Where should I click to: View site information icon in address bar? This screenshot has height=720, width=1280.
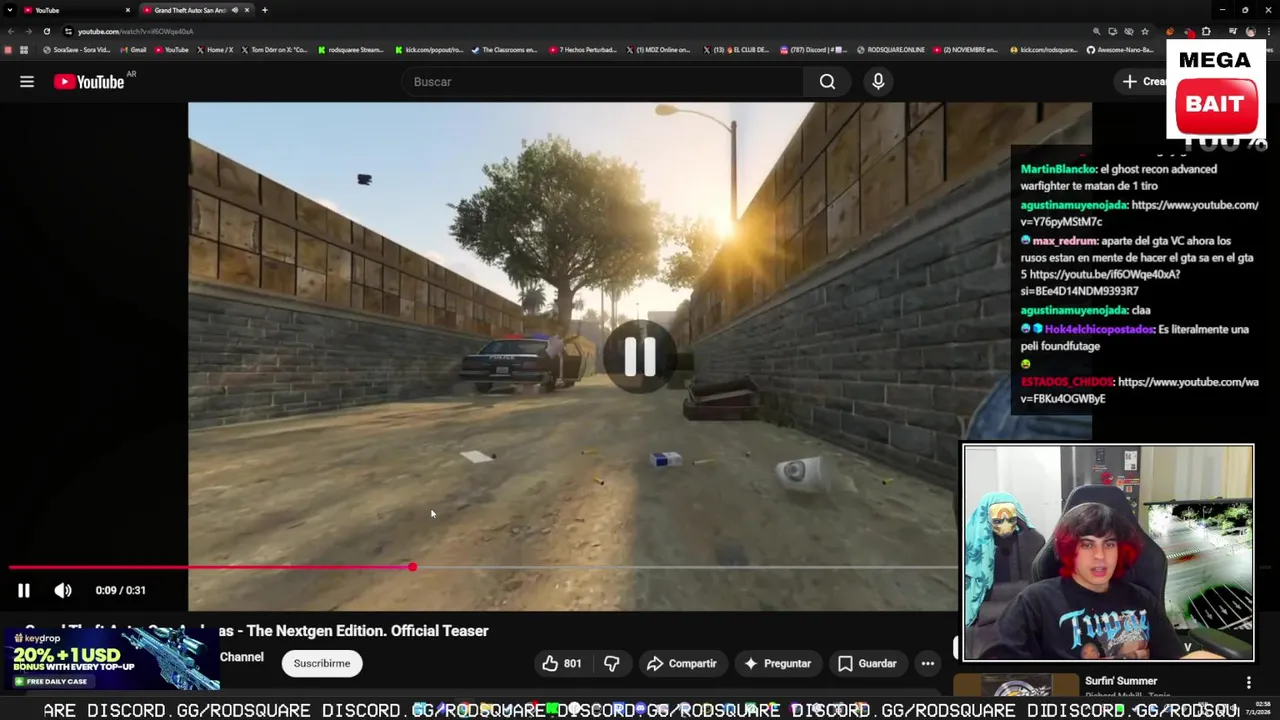click(68, 31)
